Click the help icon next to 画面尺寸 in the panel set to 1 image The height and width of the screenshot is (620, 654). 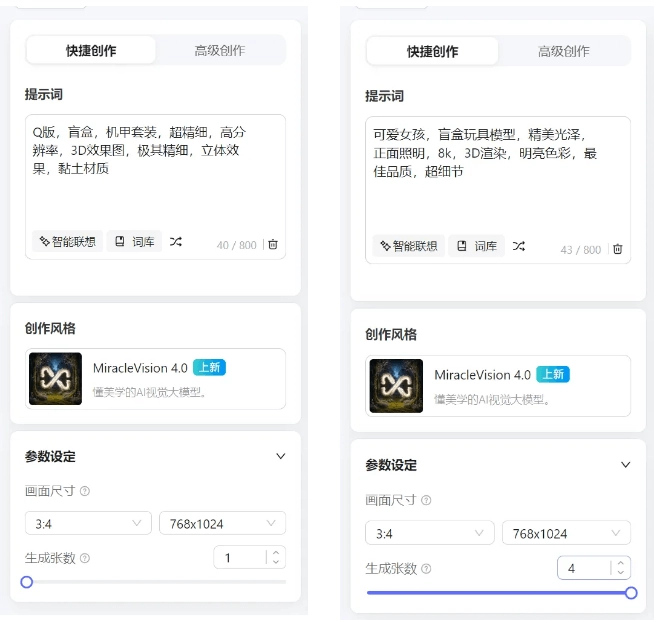click(x=85, y=491)
